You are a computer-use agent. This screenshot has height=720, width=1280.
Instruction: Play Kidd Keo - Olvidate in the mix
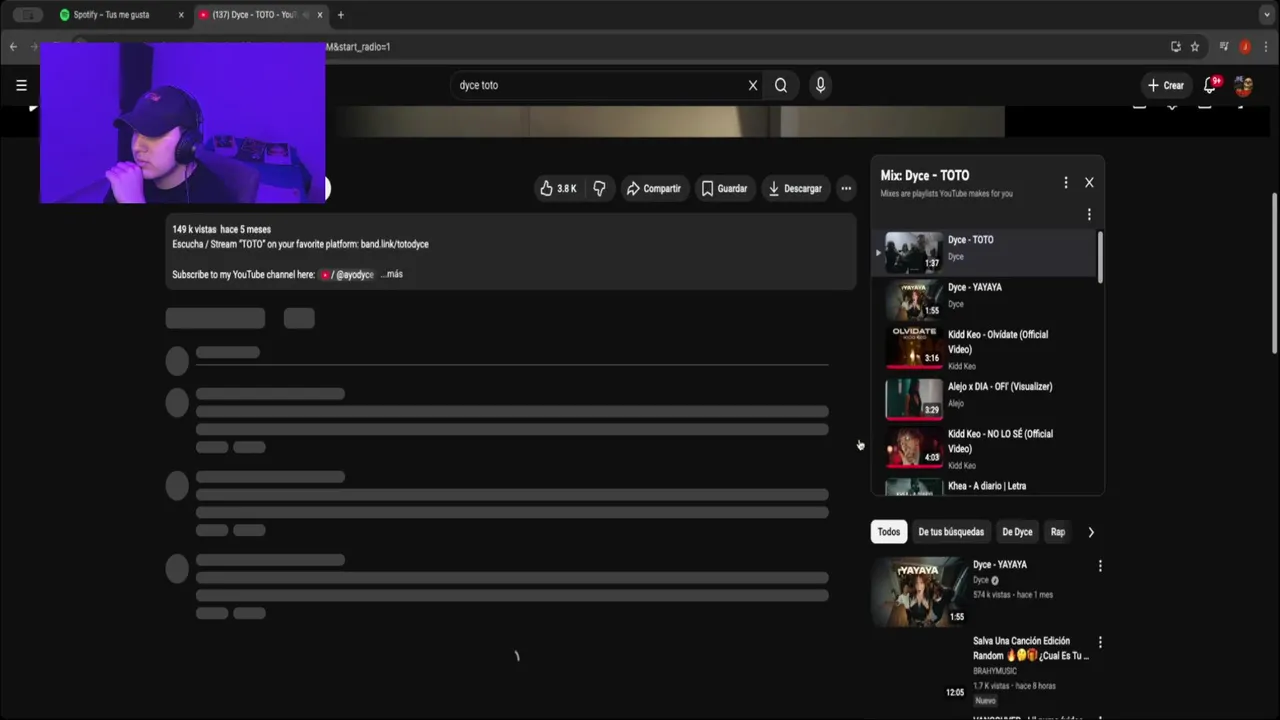985,349
